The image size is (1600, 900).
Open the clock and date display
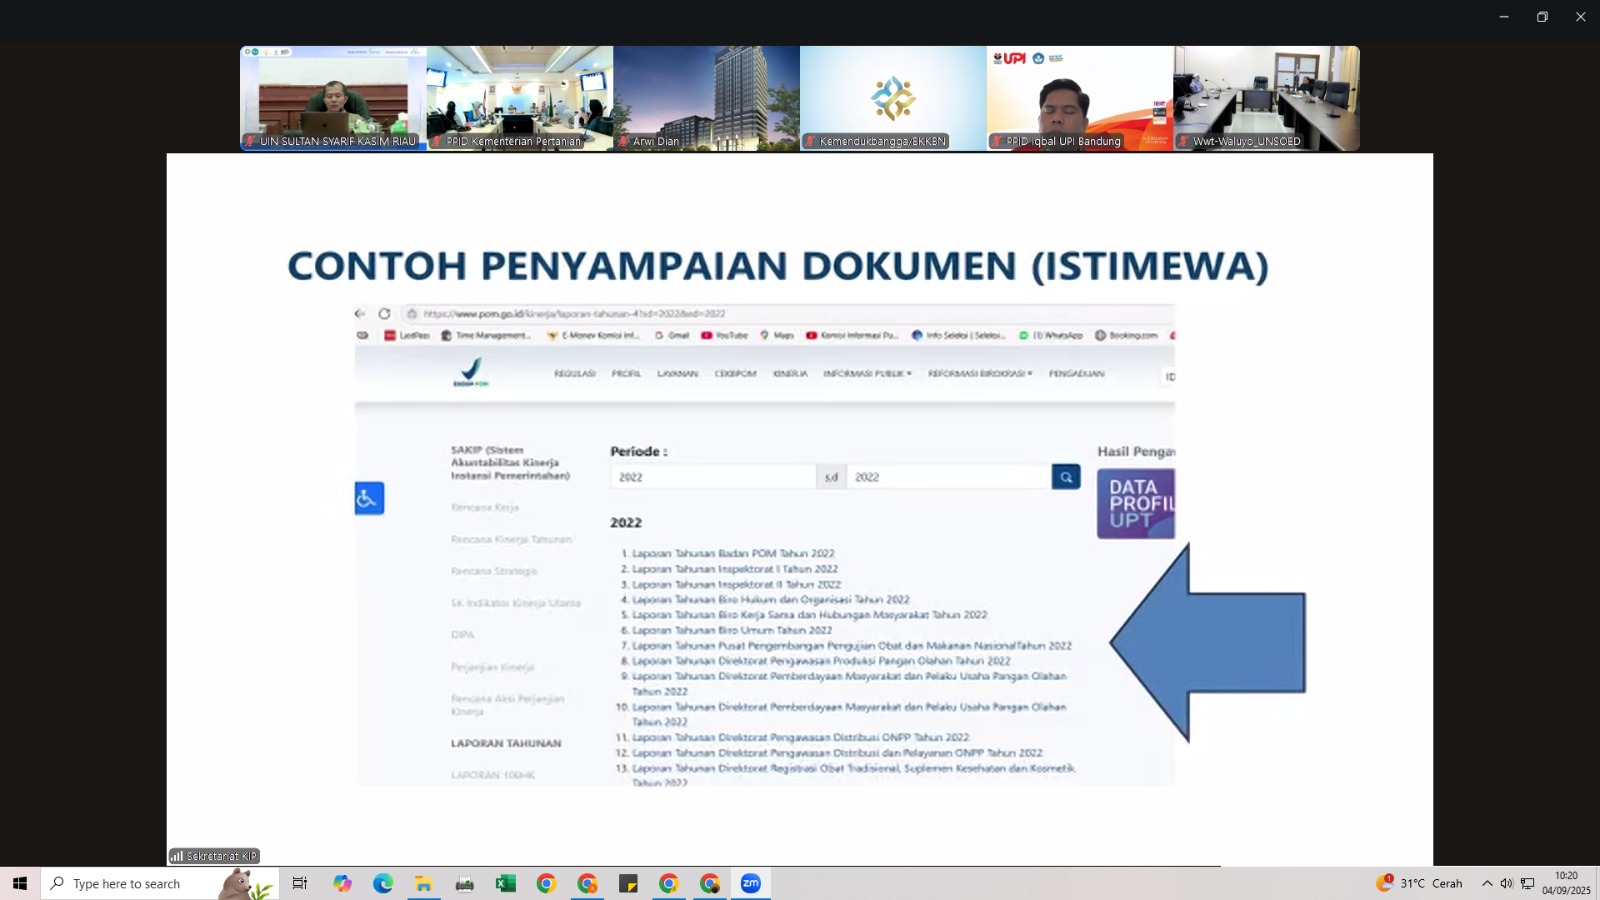1566,884
